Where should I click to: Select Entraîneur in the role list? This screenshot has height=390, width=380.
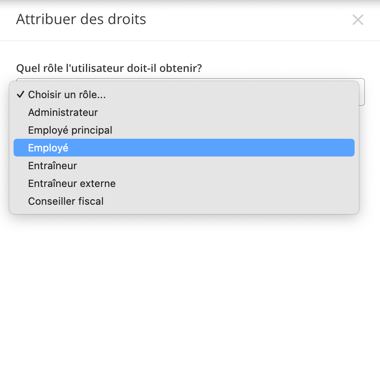(184, 166)
